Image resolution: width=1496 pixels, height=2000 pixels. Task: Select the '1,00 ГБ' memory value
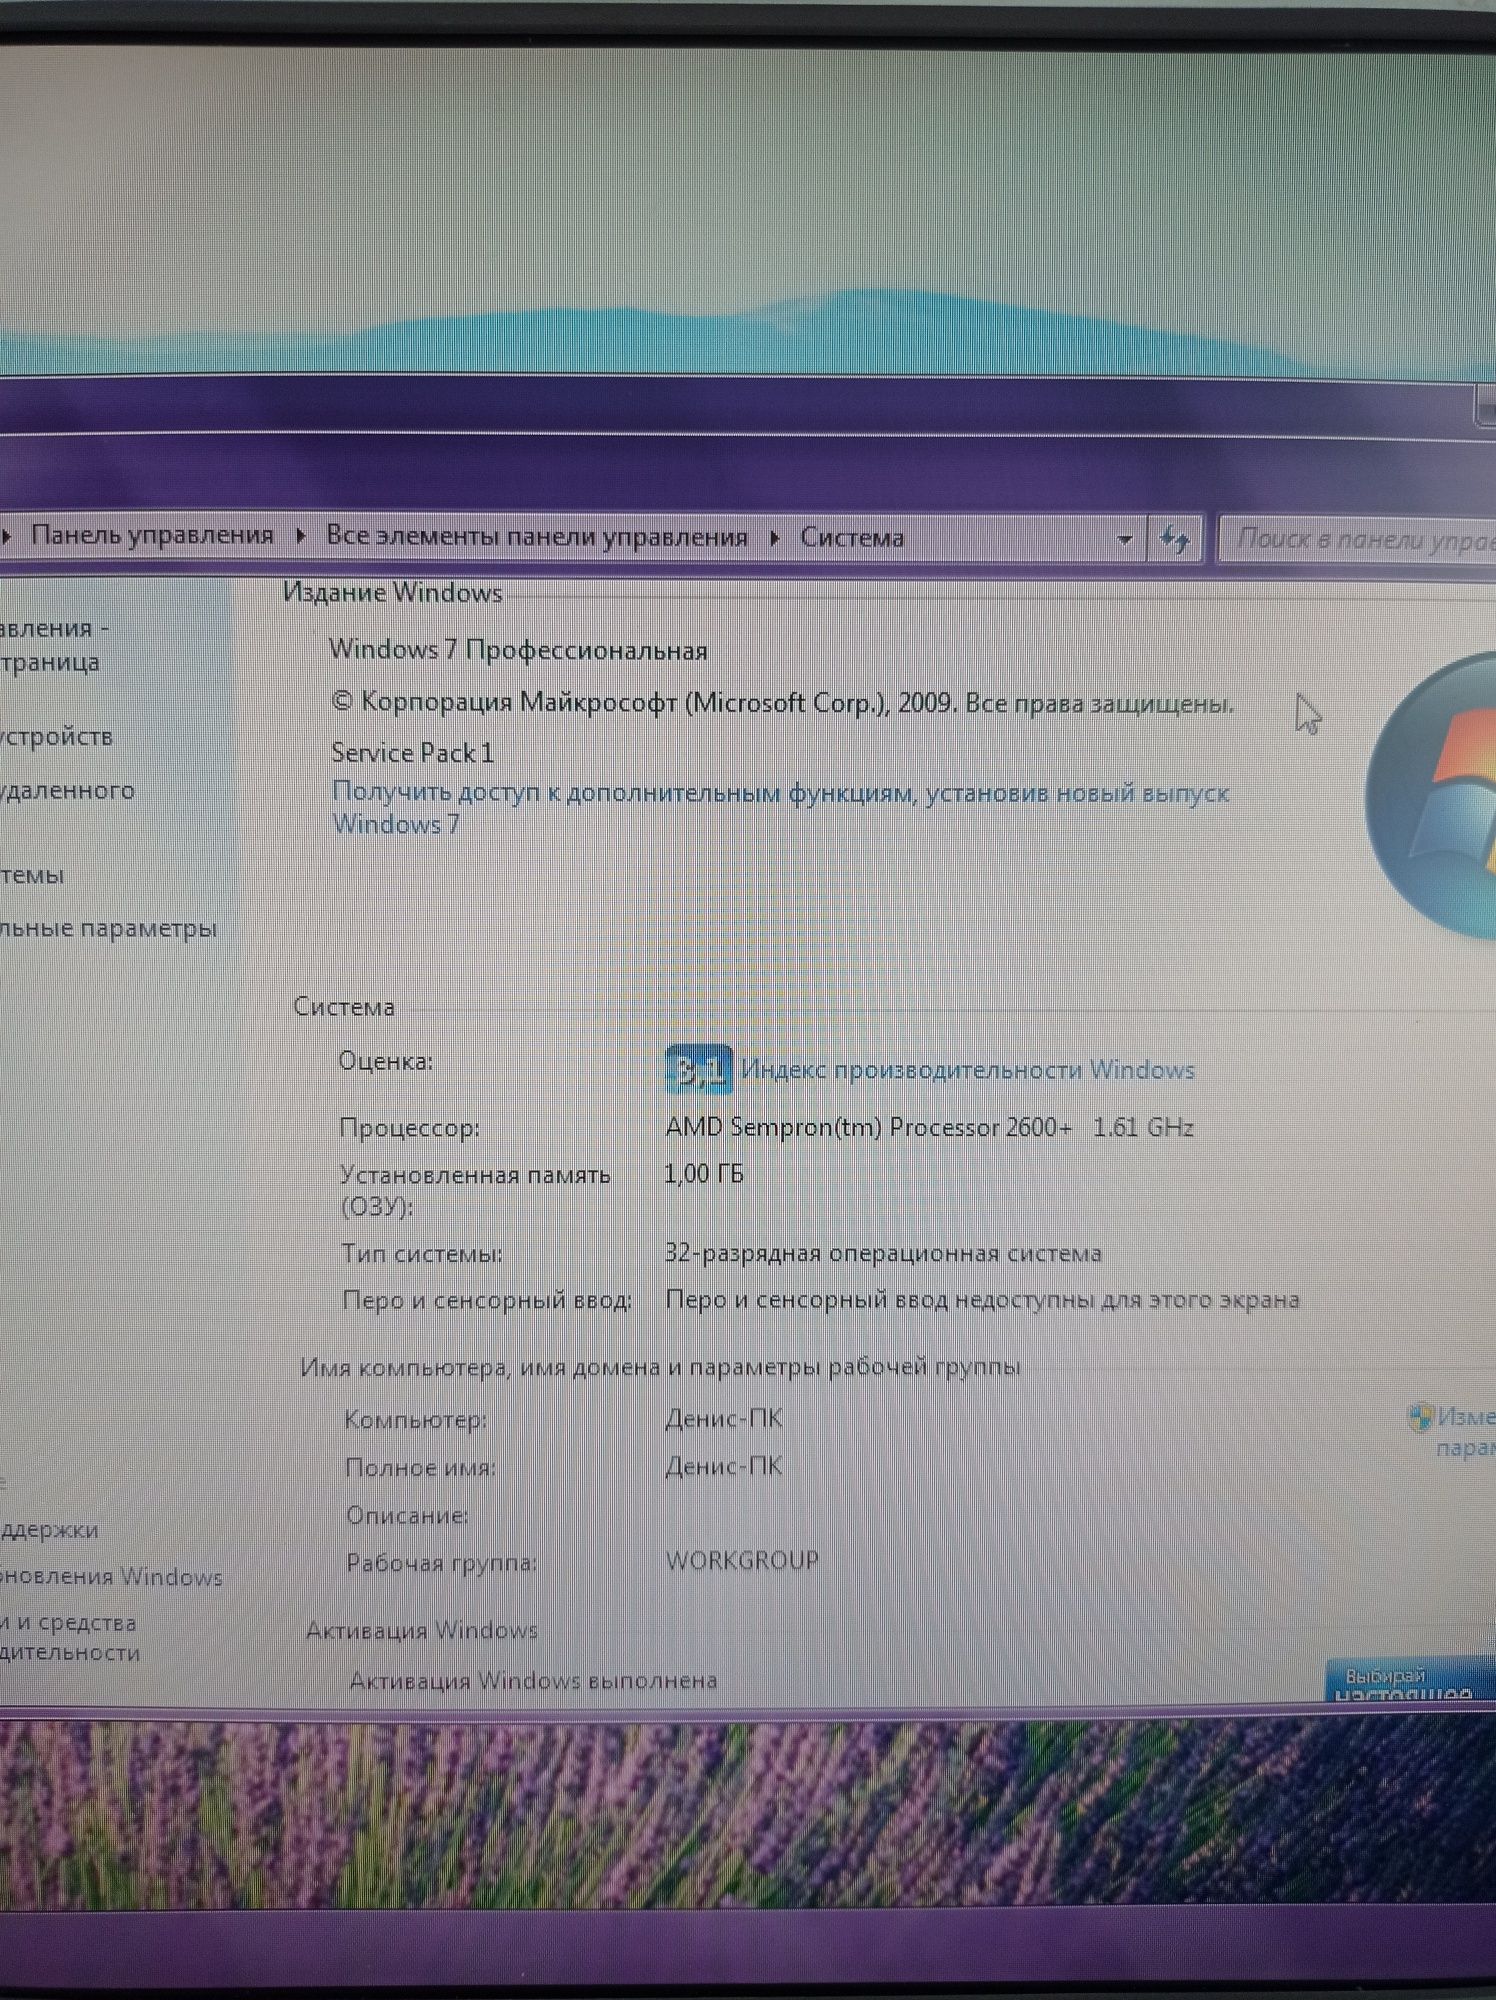point(704,1174)
